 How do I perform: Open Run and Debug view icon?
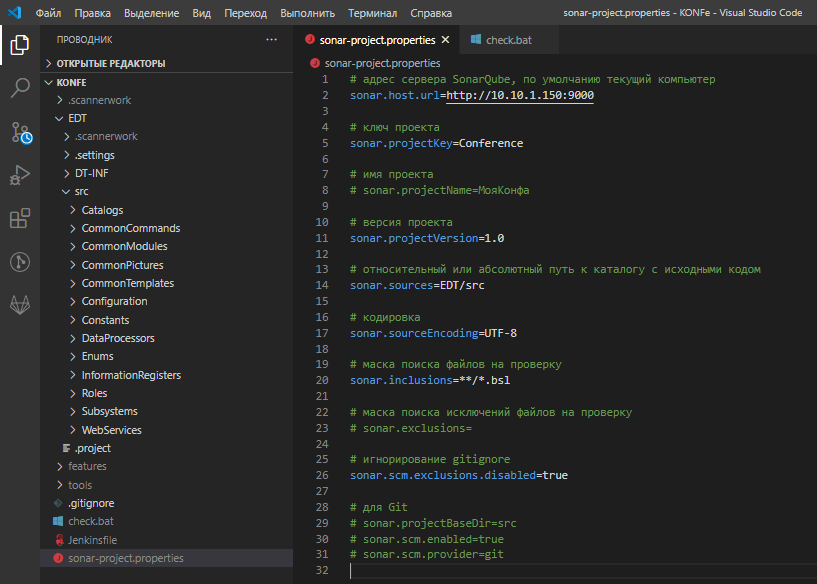point(20,176)
